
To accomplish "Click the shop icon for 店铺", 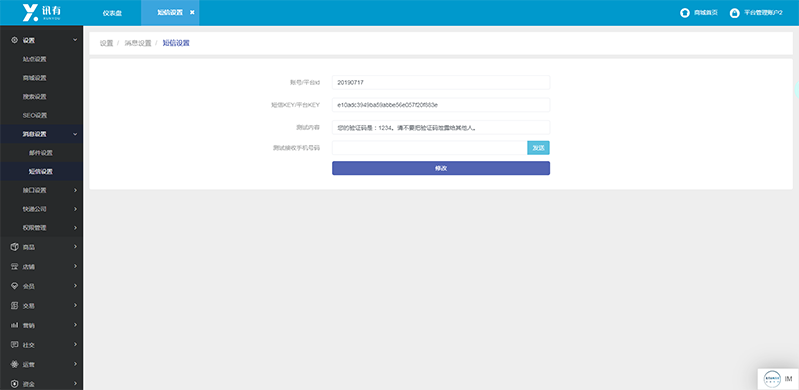I will click(x=14, y=267).
